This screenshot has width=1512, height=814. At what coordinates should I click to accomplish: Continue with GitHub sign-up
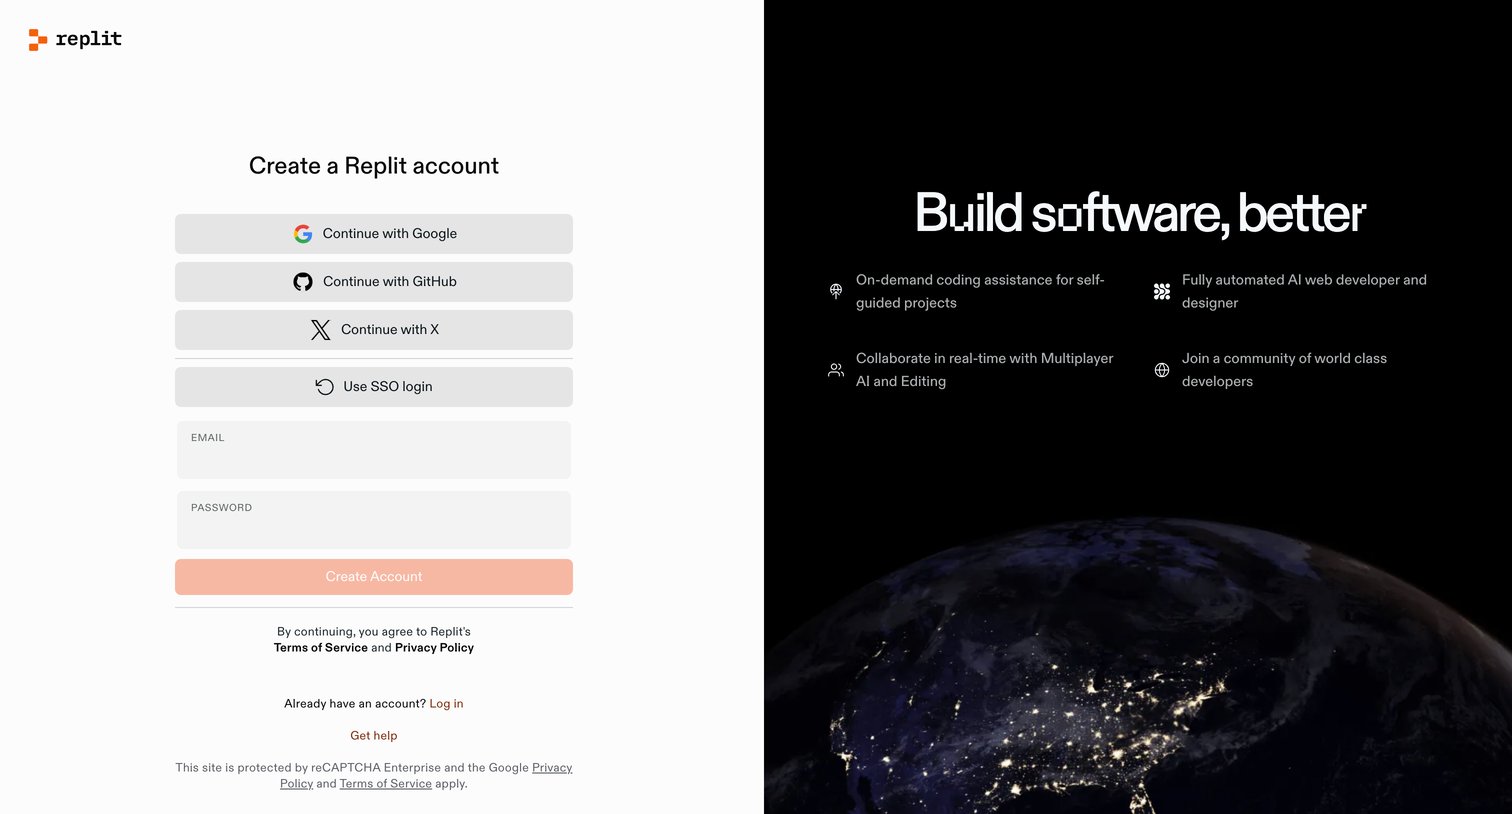[x=374, y=282]
